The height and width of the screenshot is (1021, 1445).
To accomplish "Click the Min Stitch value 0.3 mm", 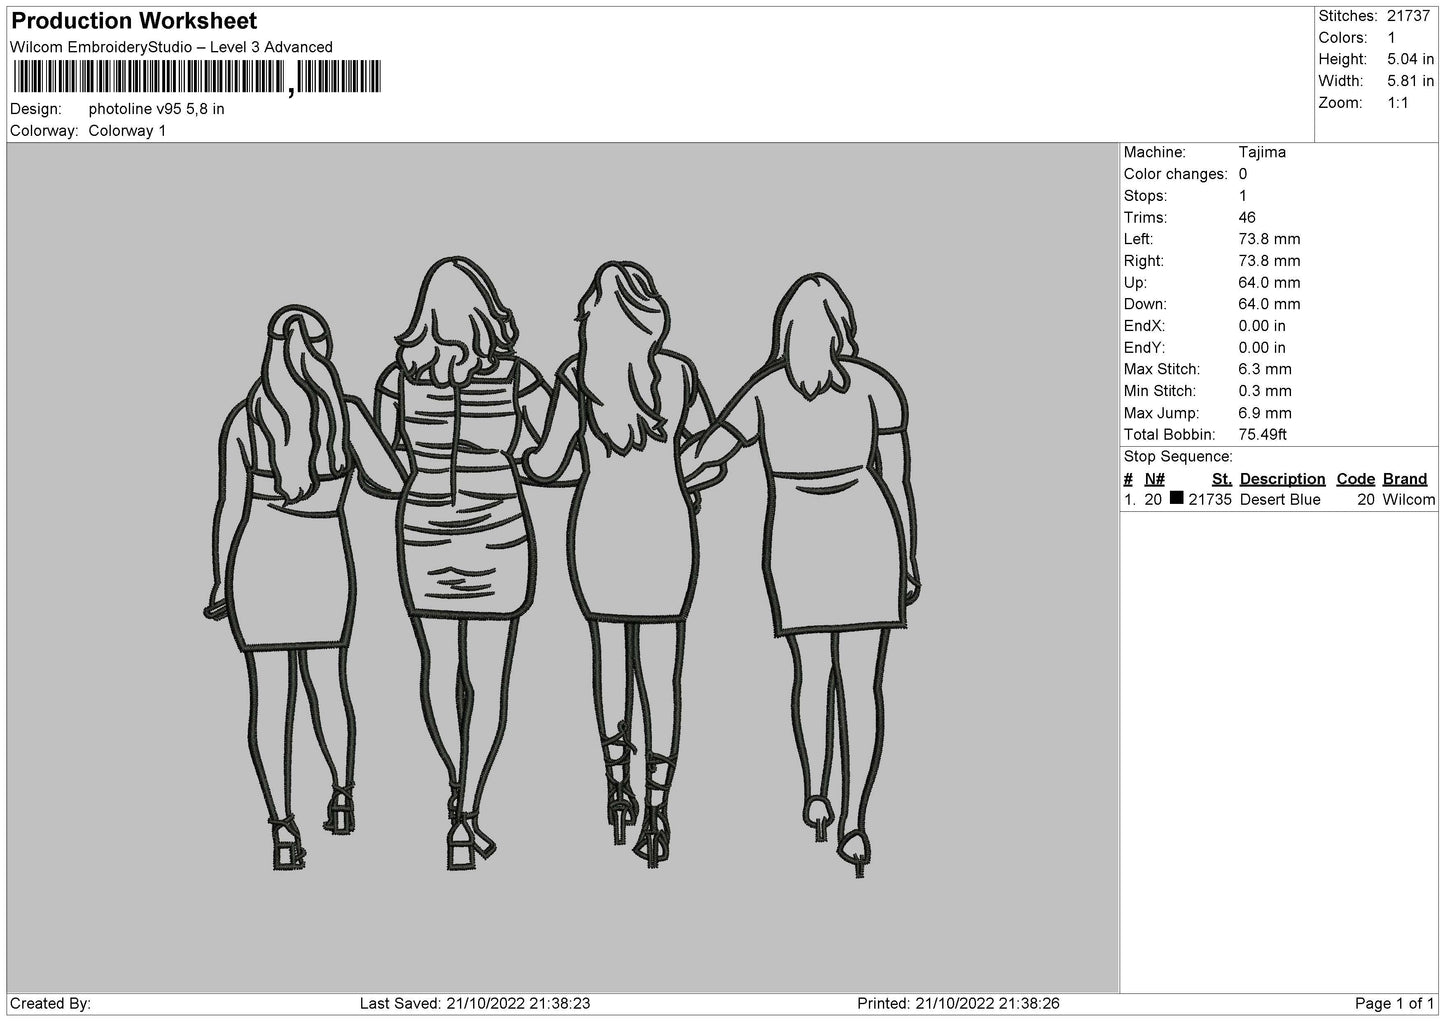I will pyautogui.click(x=1265, y=391).
